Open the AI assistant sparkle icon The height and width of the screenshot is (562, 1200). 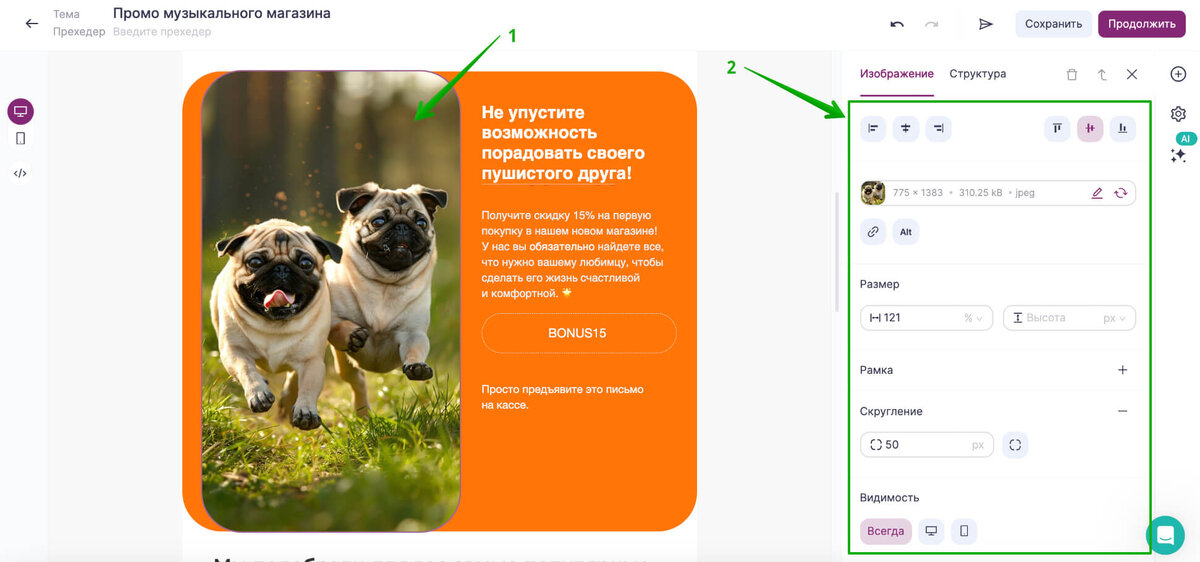click(x=1178, y=155)
